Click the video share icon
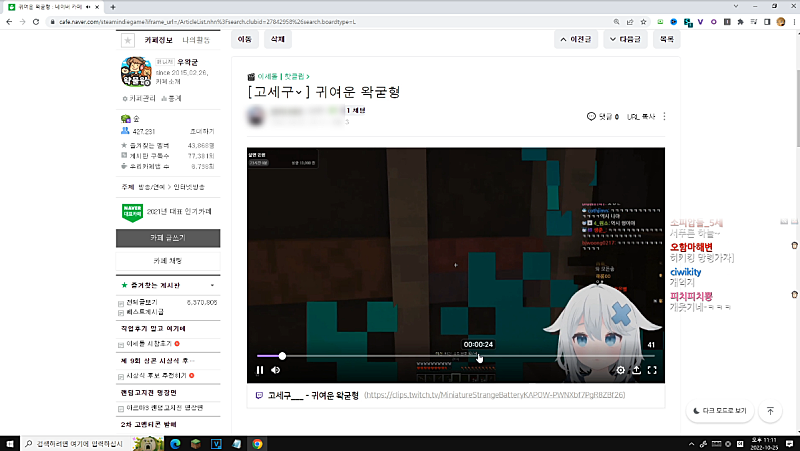Viewport: 800px width, 451px height. (x=636, y=370)
